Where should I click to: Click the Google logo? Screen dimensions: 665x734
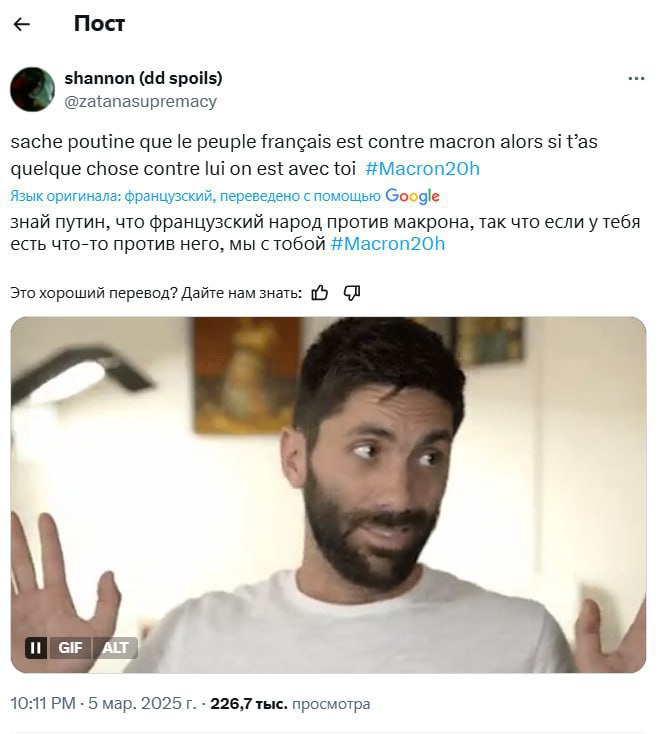pyautogui.click(x=412, y=196)
